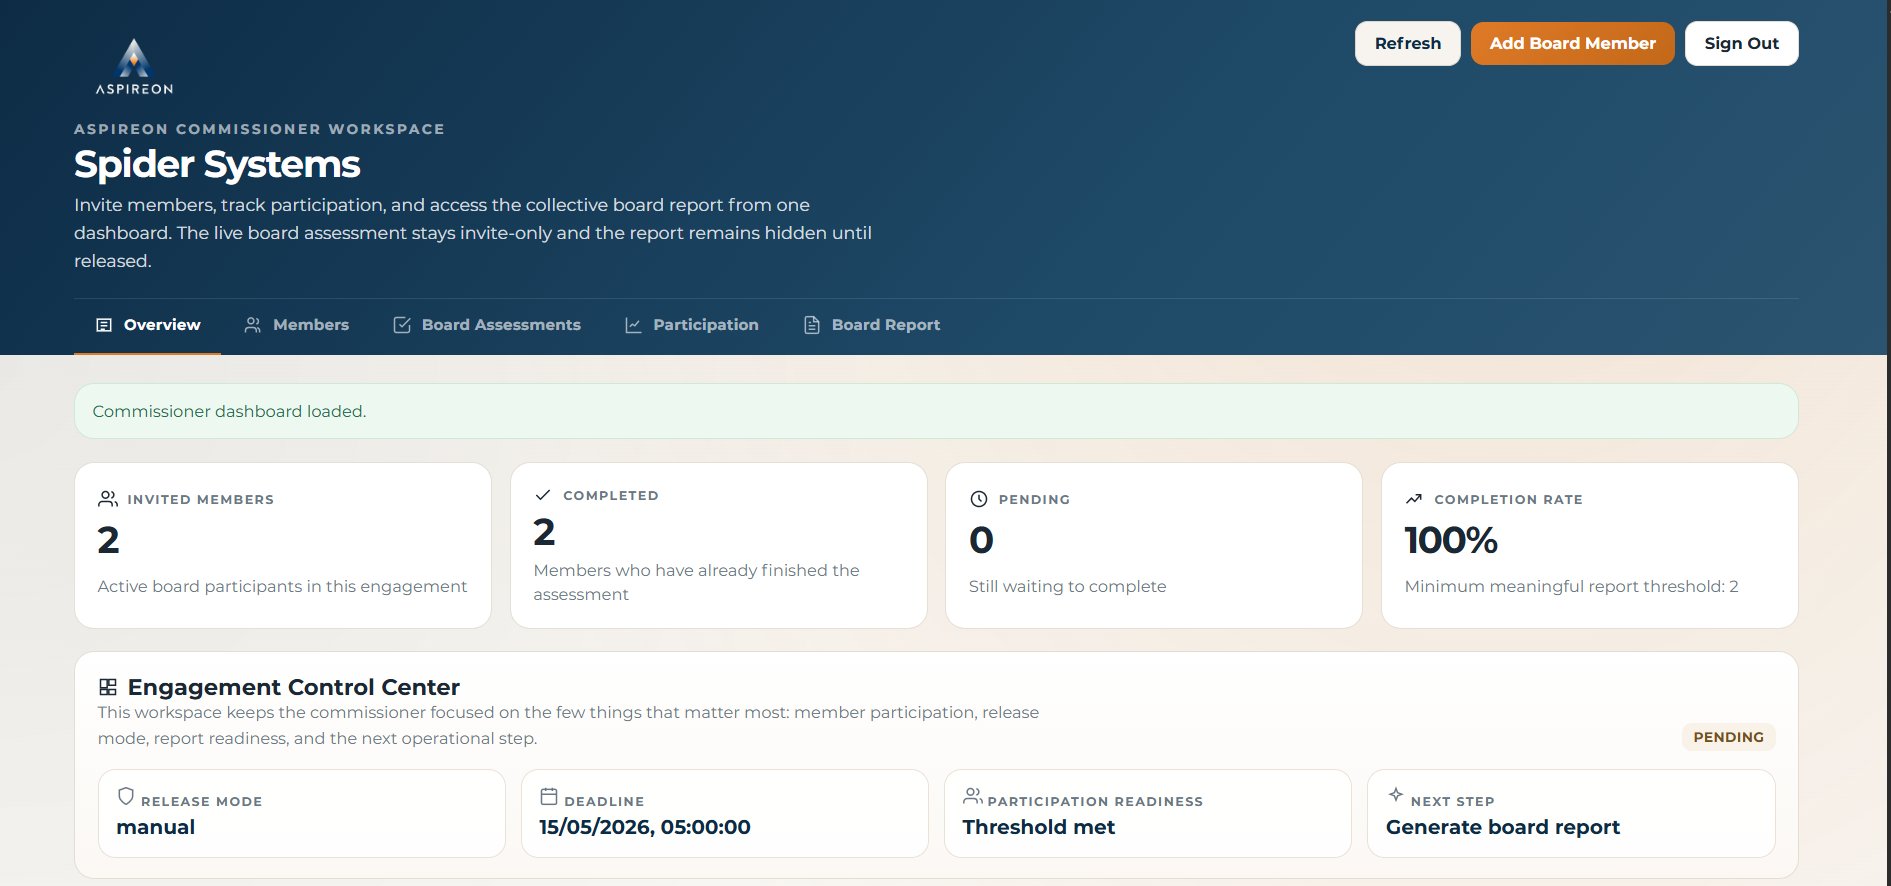Click the Members tab people icon
The image size is (1891, 886).
point(253,325)
